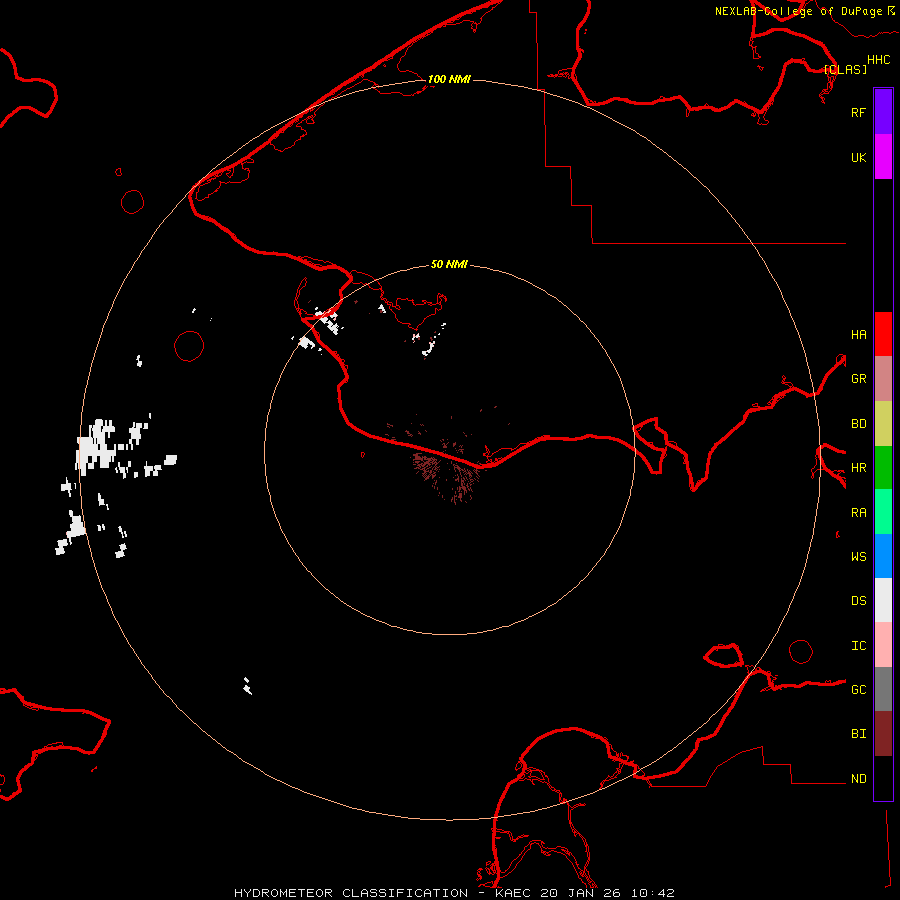The image size is (900, 900).
Task: Click the BI legend label
Action: click(x=858, y=734)
